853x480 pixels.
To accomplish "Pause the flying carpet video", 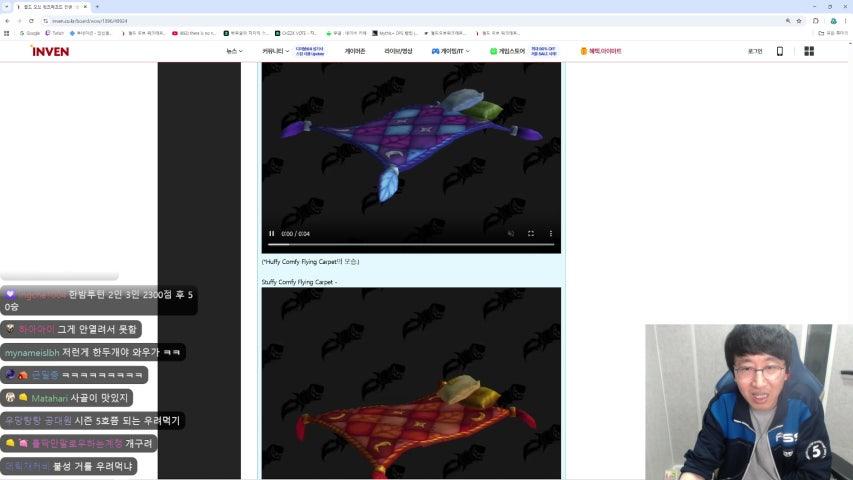I will [x=271, y=233].
